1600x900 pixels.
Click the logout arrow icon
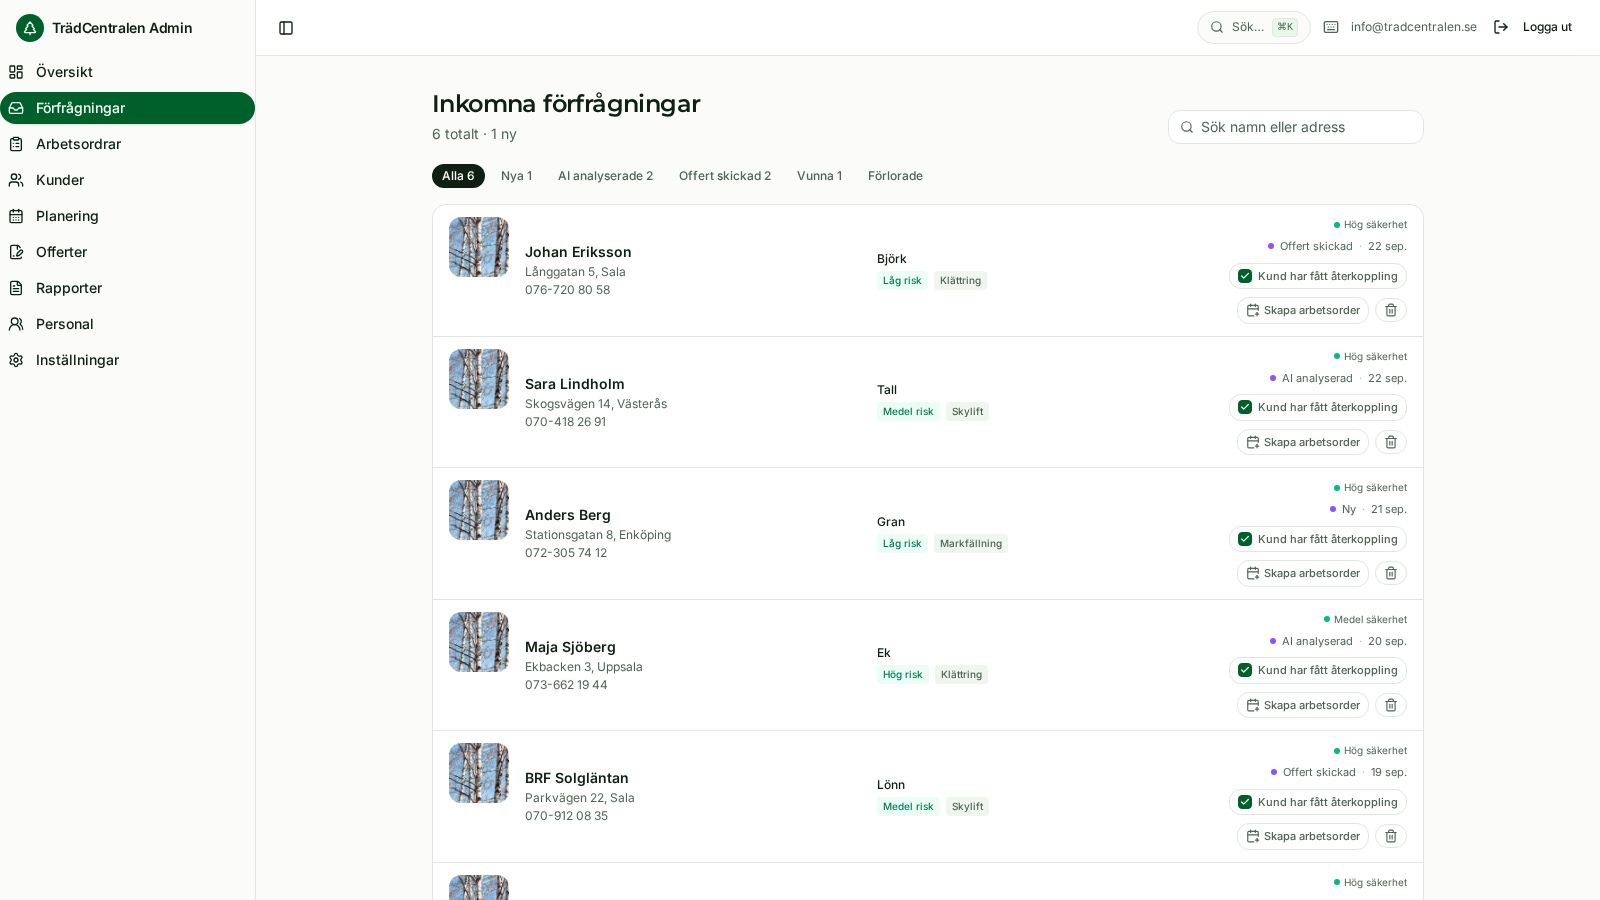point(1501,27)
